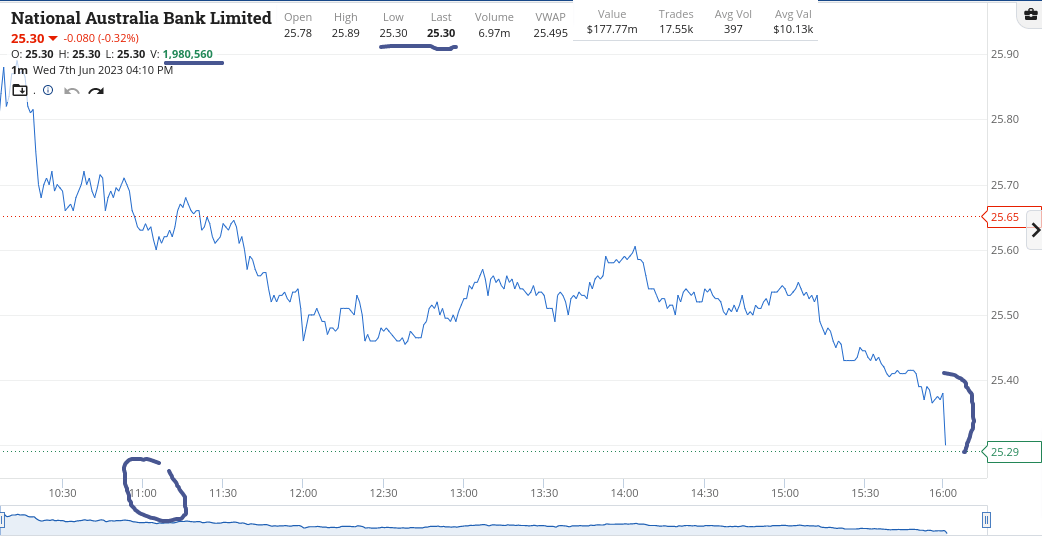Image resolution: width=1042 pixels, height=537 pixels.
Task: Click the Volume value 6.97m
Action: point(494,33)
